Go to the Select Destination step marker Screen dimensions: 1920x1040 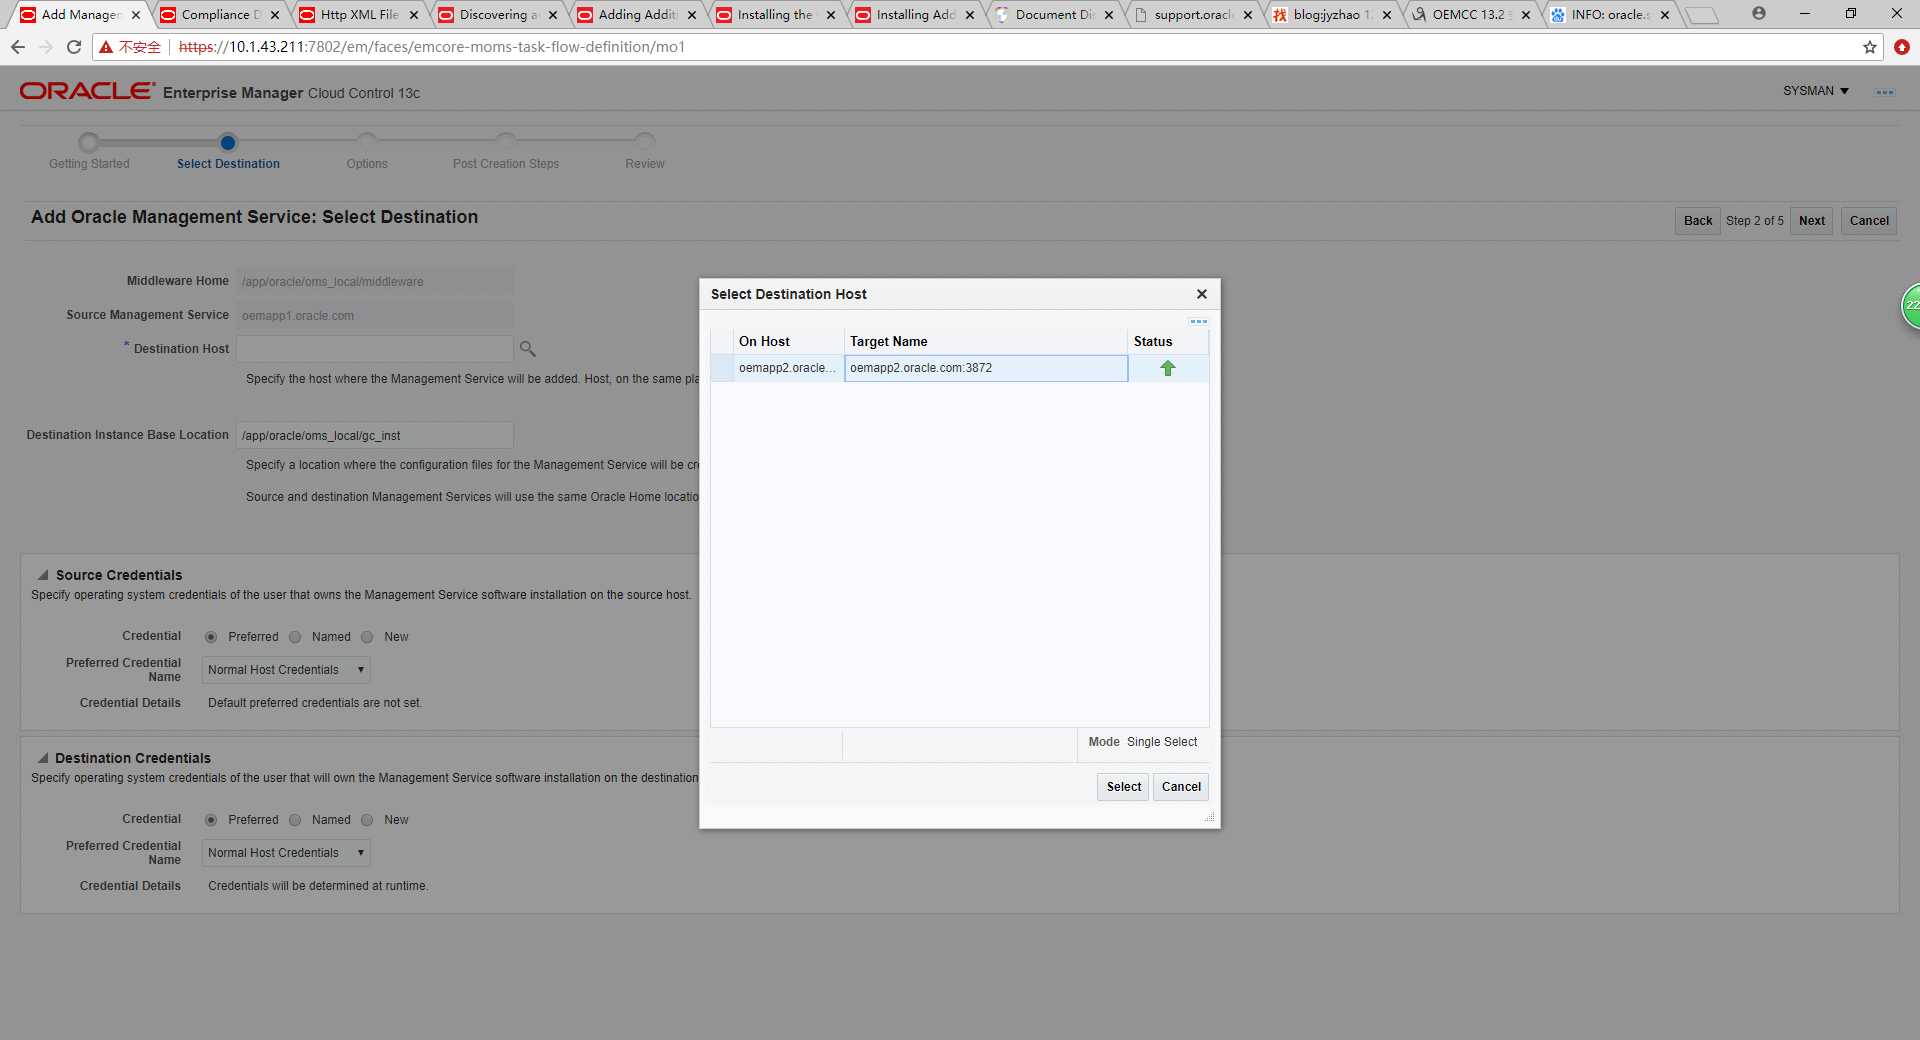pyautogui.click(x=228, y=142)
